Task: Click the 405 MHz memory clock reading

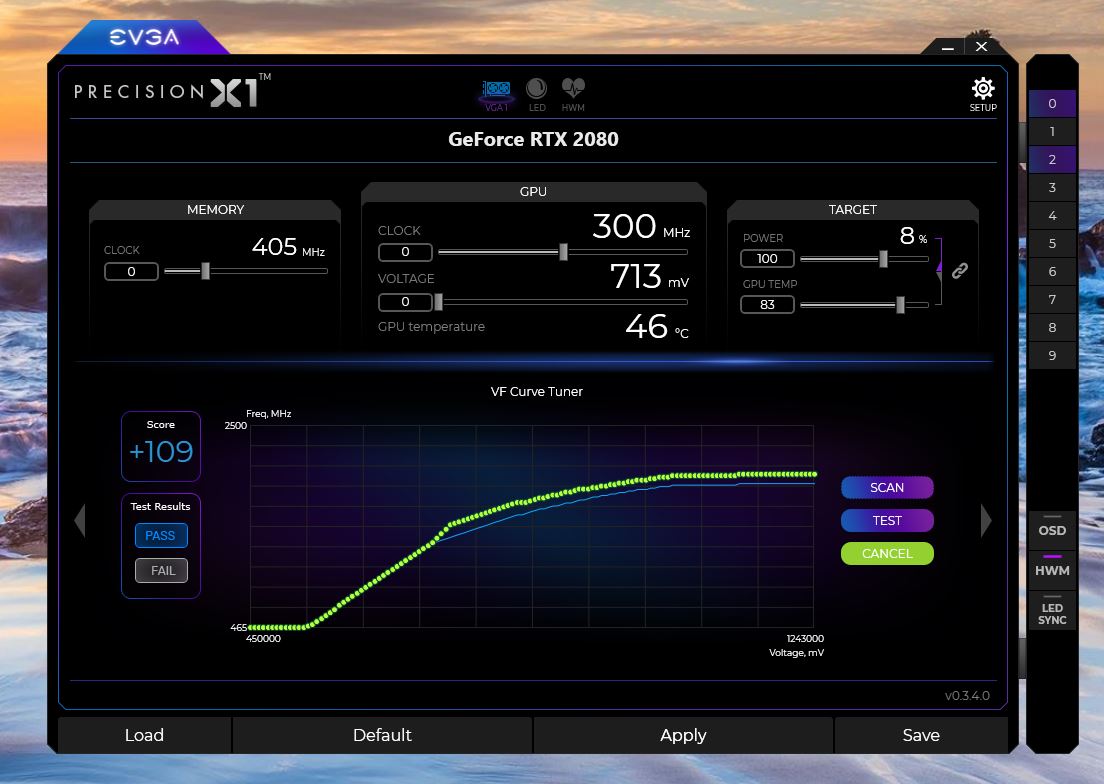Action: pos(288,247)
